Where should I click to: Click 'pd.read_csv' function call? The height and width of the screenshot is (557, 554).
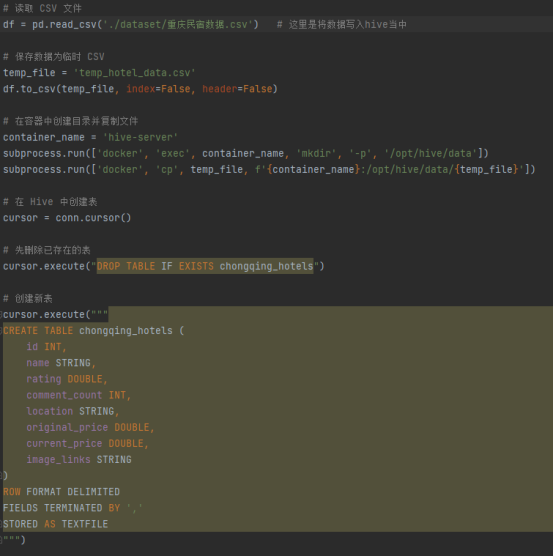(x=64, y=25)
